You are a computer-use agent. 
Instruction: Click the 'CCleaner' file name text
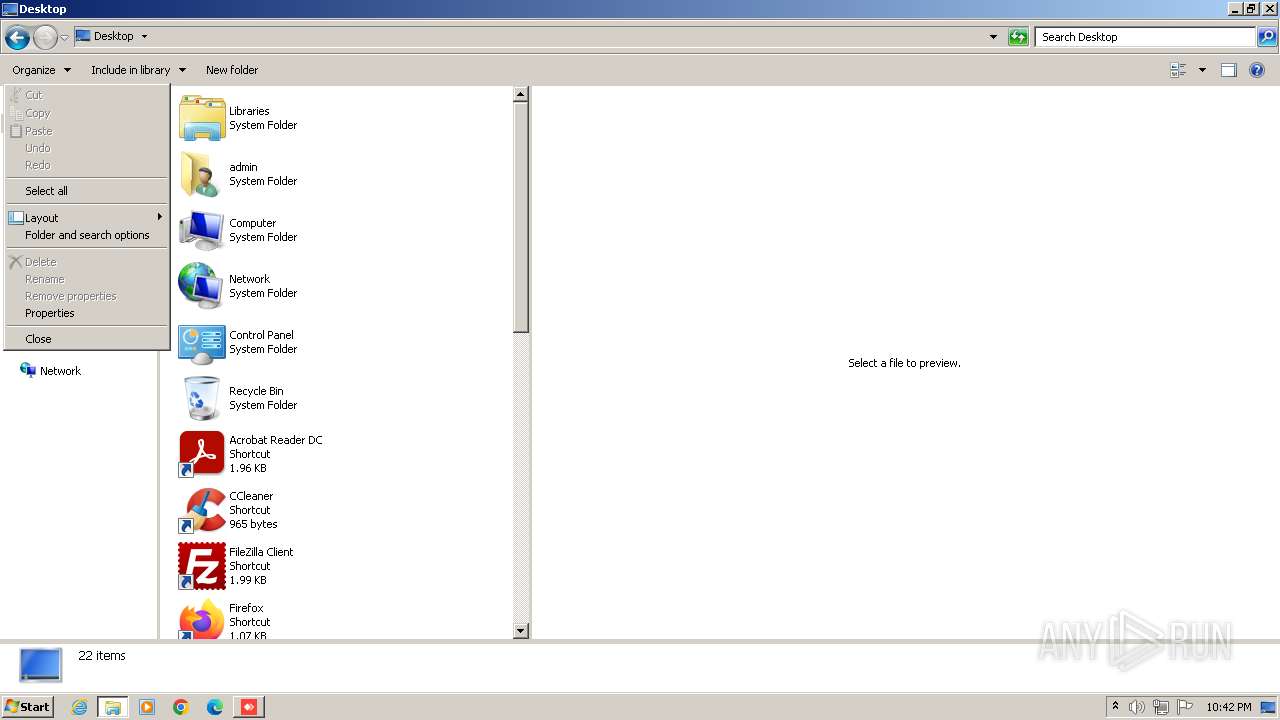click(251, 496)
